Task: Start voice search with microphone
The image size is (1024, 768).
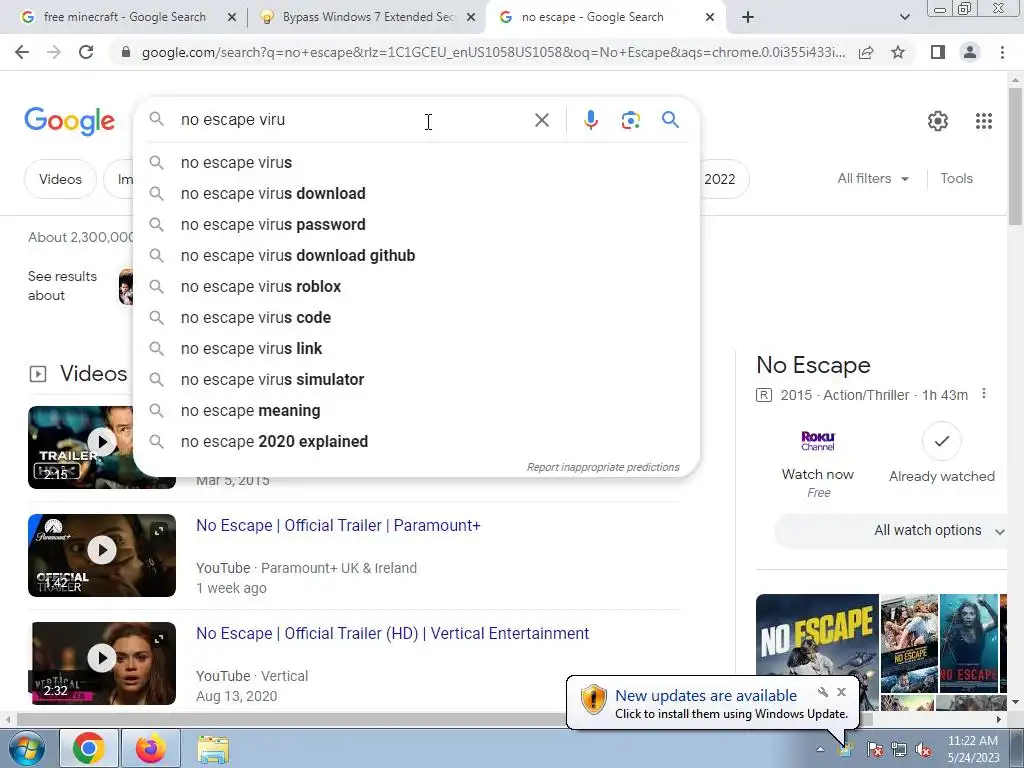Action: [x=590, y=120]
